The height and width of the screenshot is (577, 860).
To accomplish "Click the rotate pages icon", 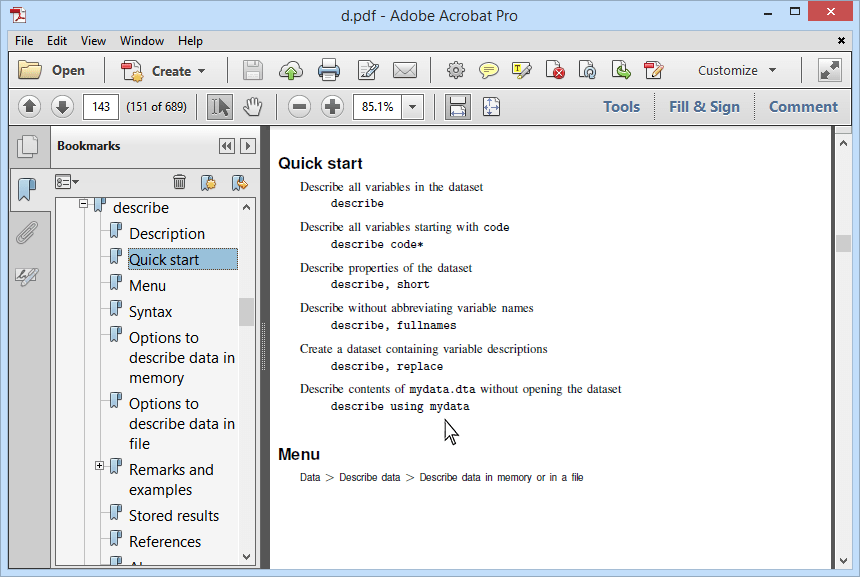I will pyautogui.click(x=587, y=70).
